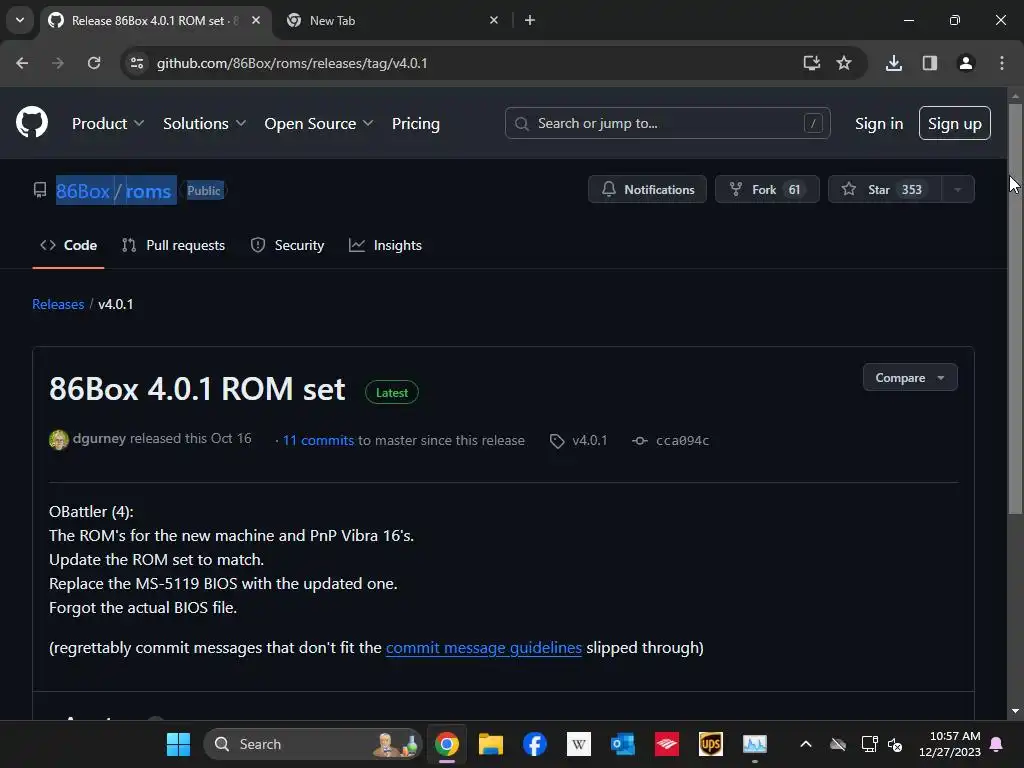Open the roms repository link
Image resolution: width=1024 pixels, height=768 pixels.
(148, 191)
